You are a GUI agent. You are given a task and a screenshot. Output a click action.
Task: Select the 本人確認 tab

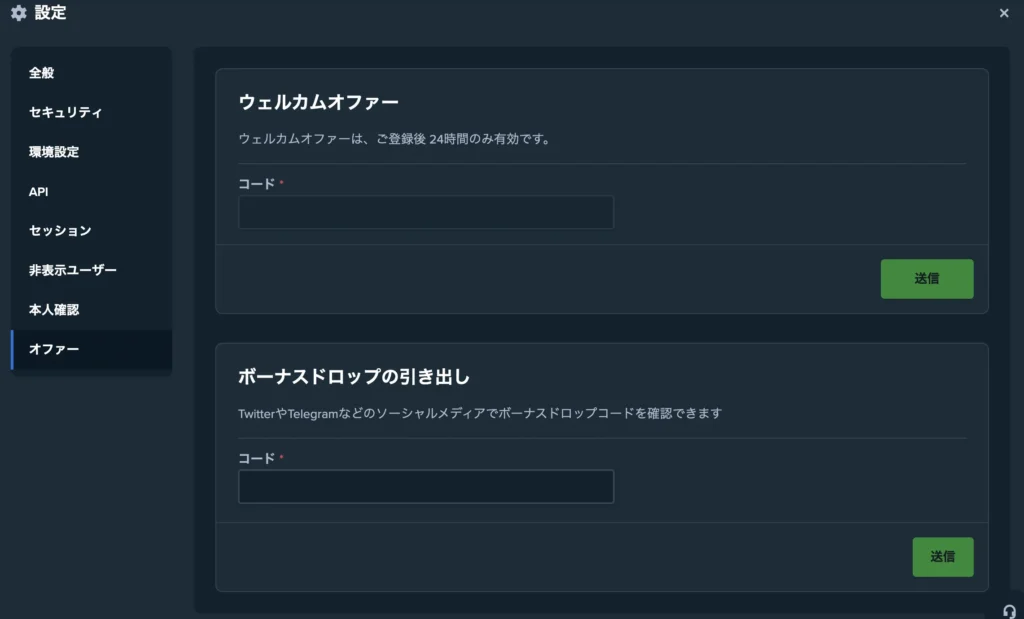54,310
